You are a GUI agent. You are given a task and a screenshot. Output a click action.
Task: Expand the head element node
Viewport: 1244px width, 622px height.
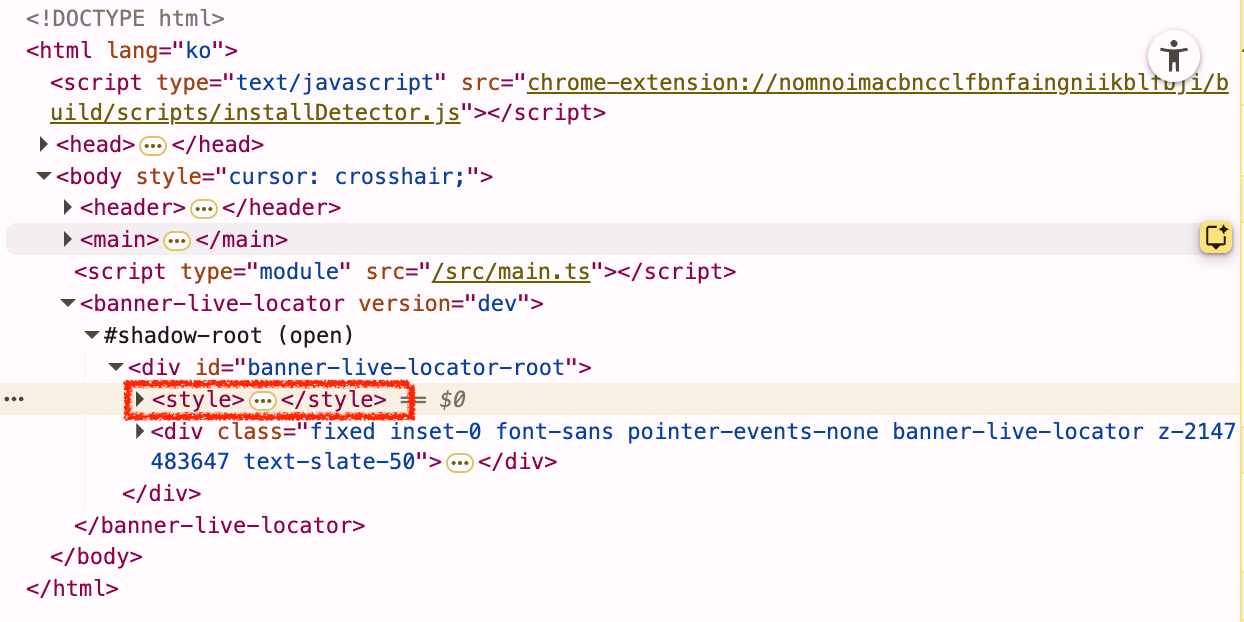click(x=44, y=145)
